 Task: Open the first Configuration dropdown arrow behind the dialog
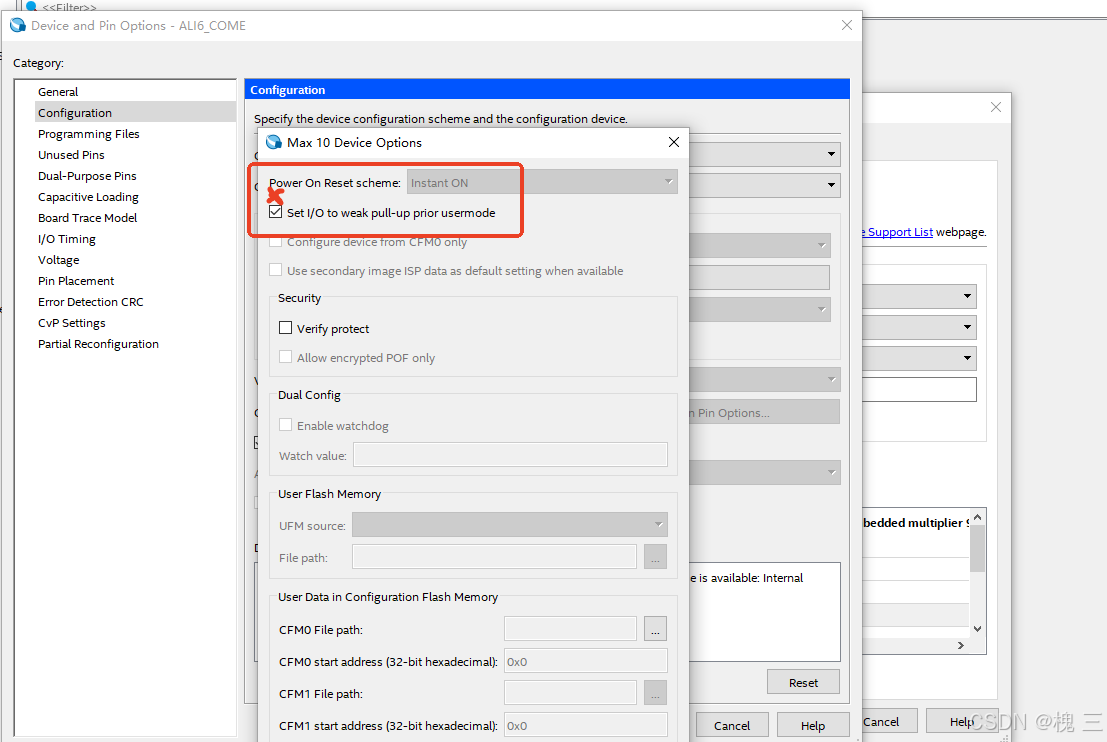click(831, 154)
